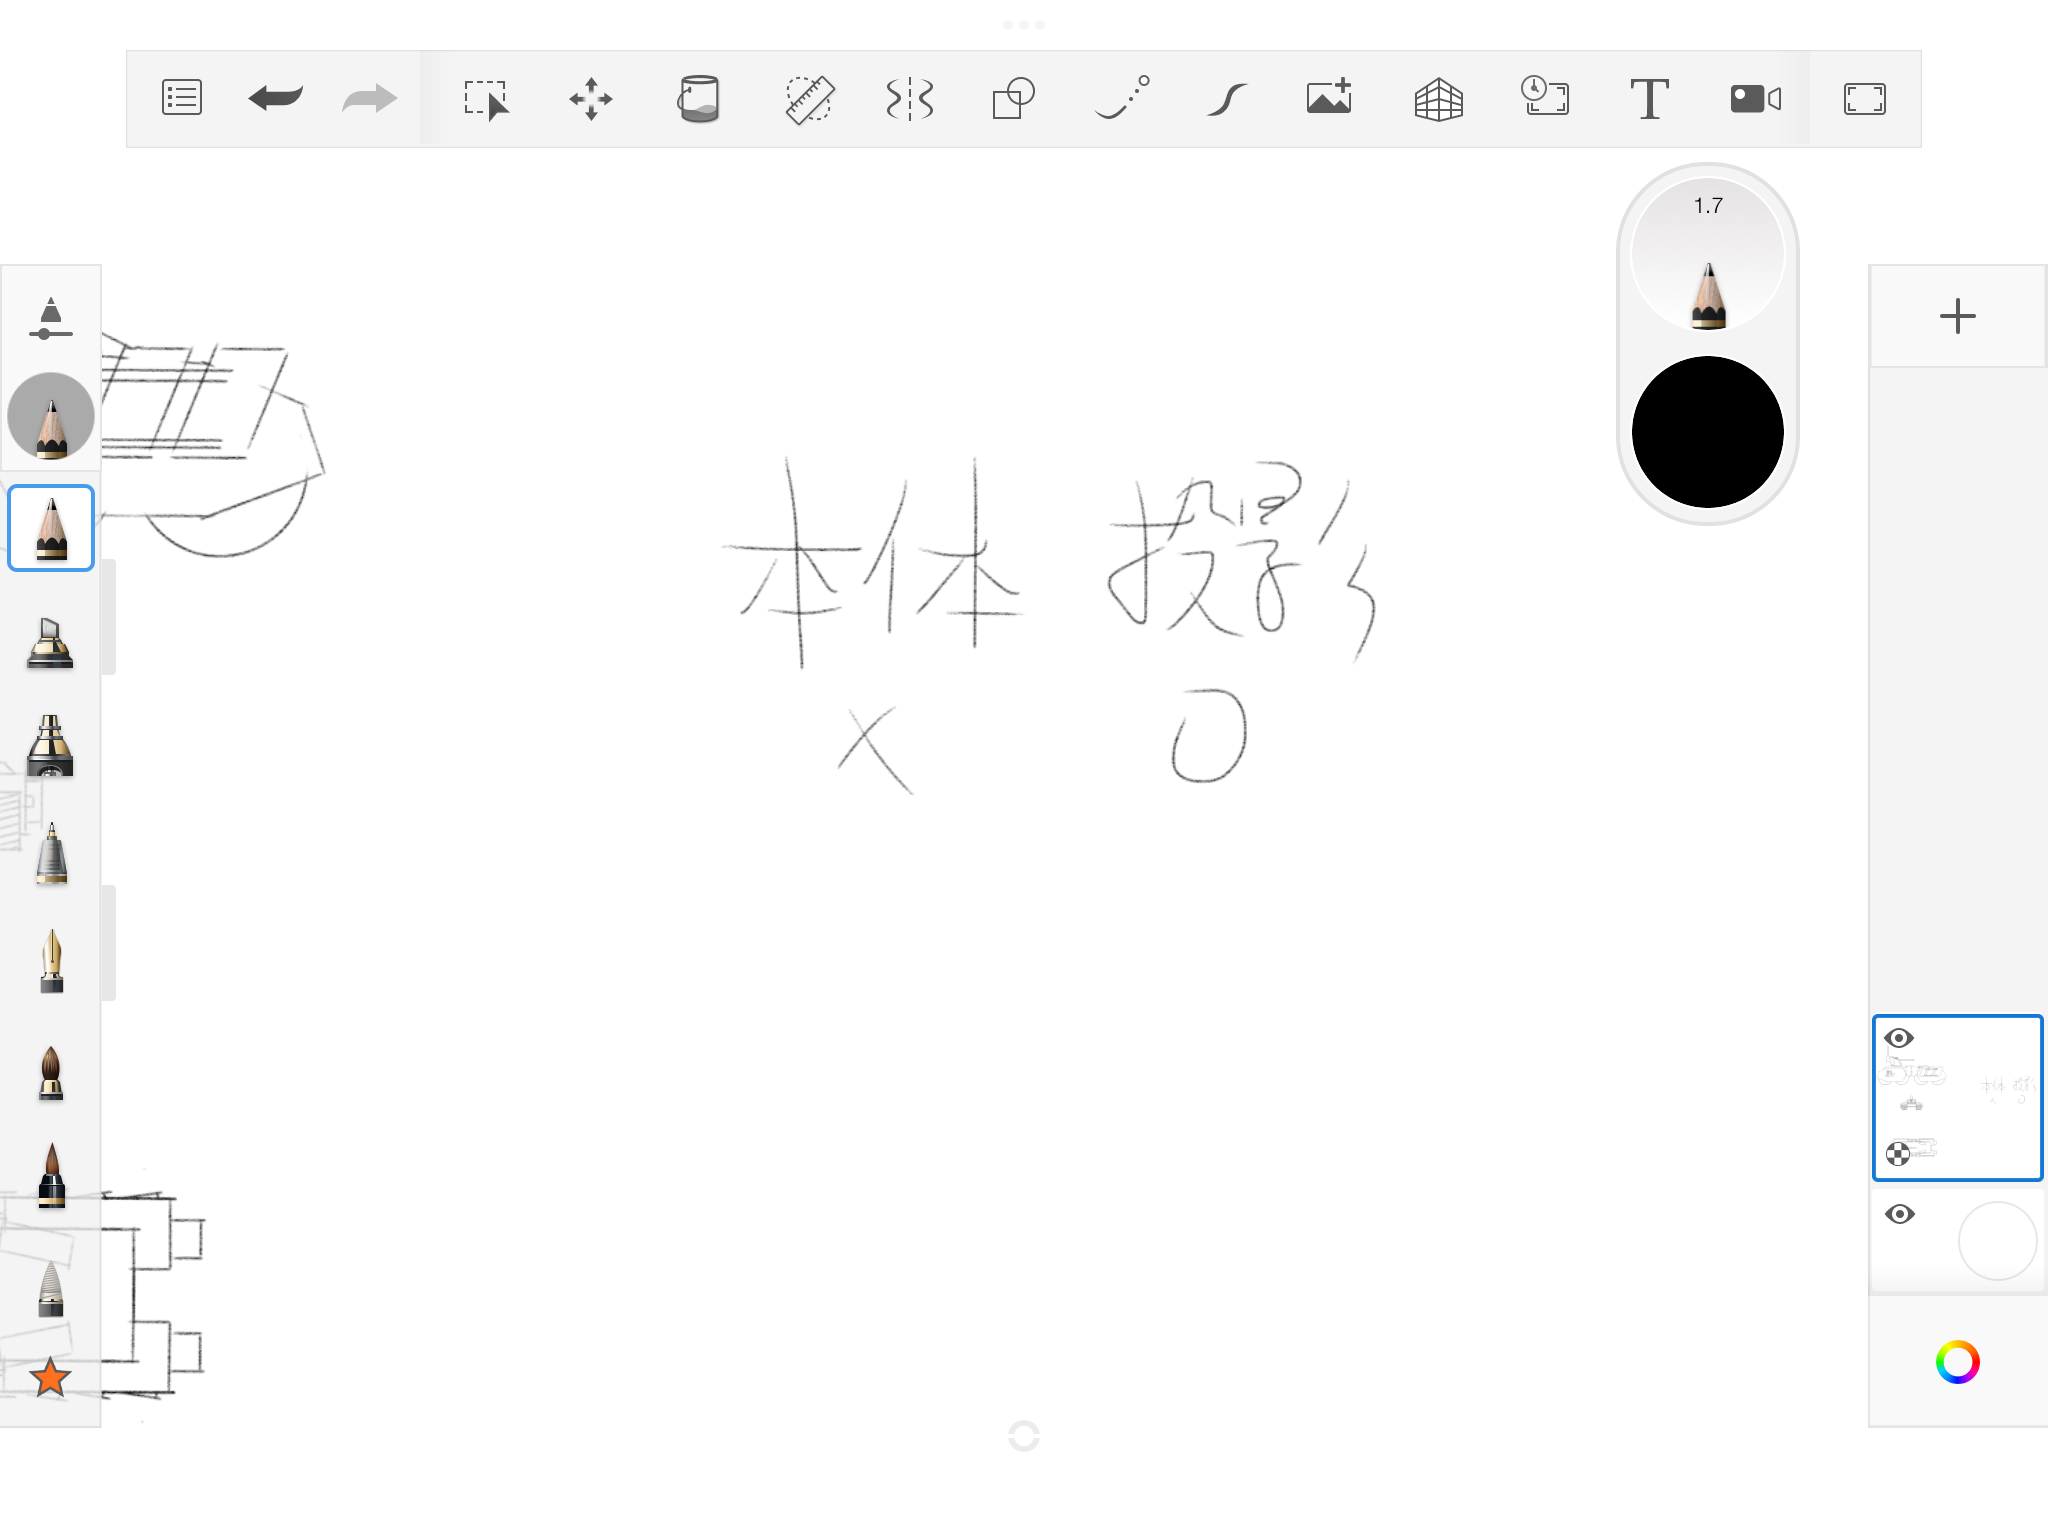Image resolution: width=2048 pixels, height=1536 pixels.
Task: Open the color wheel editor
Action: [x=1957, y=1362]
